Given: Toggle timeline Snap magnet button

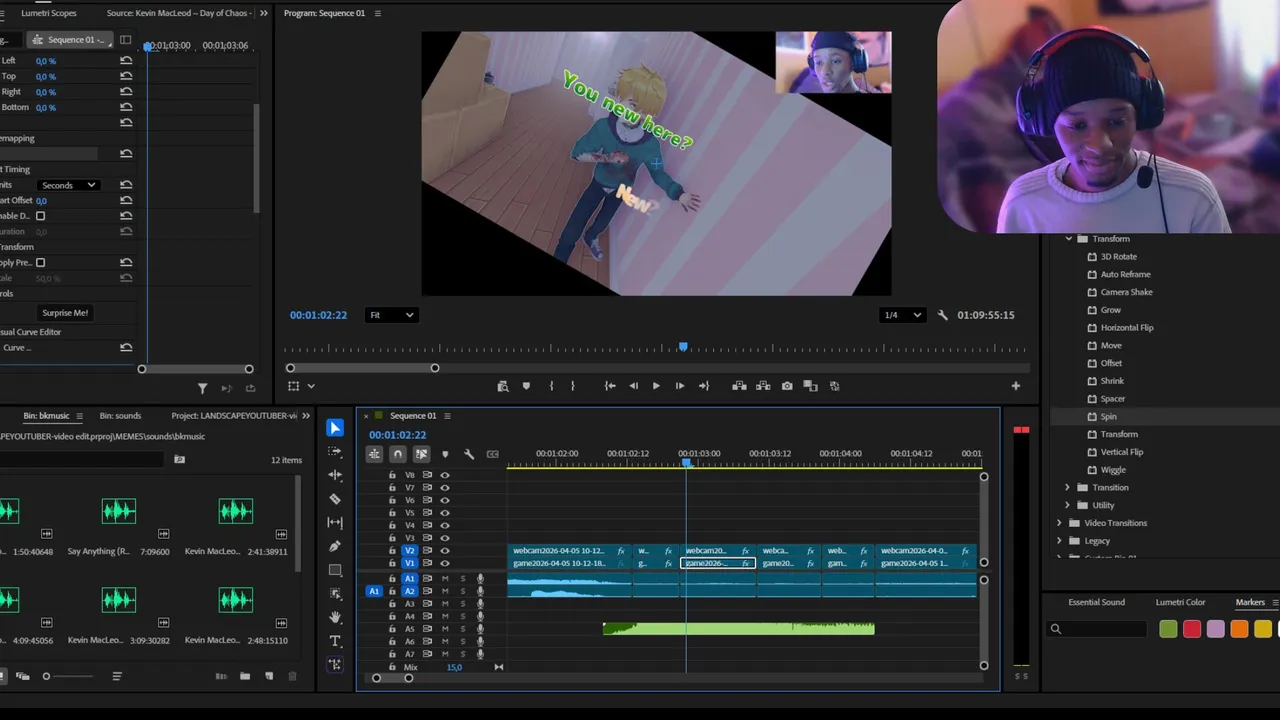Looking at the screenshot, I should [398, 454].
